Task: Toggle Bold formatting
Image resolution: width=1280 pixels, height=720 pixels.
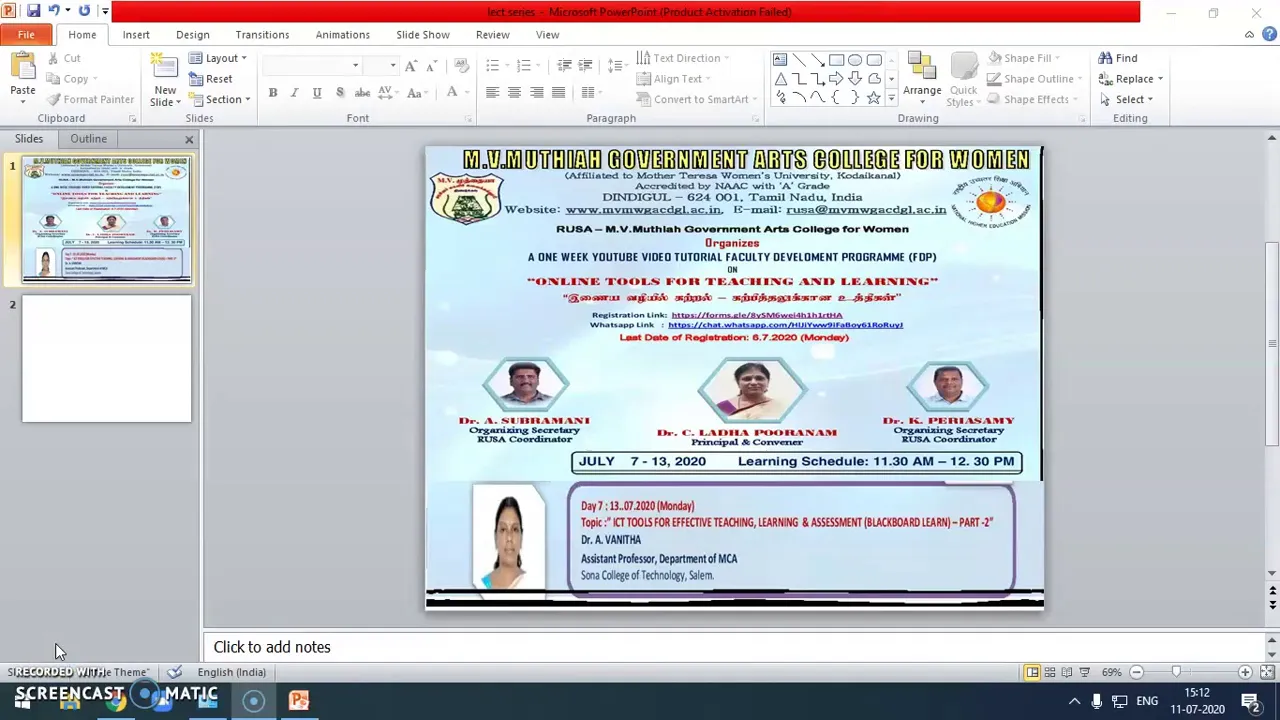Action: click(272, 93)
